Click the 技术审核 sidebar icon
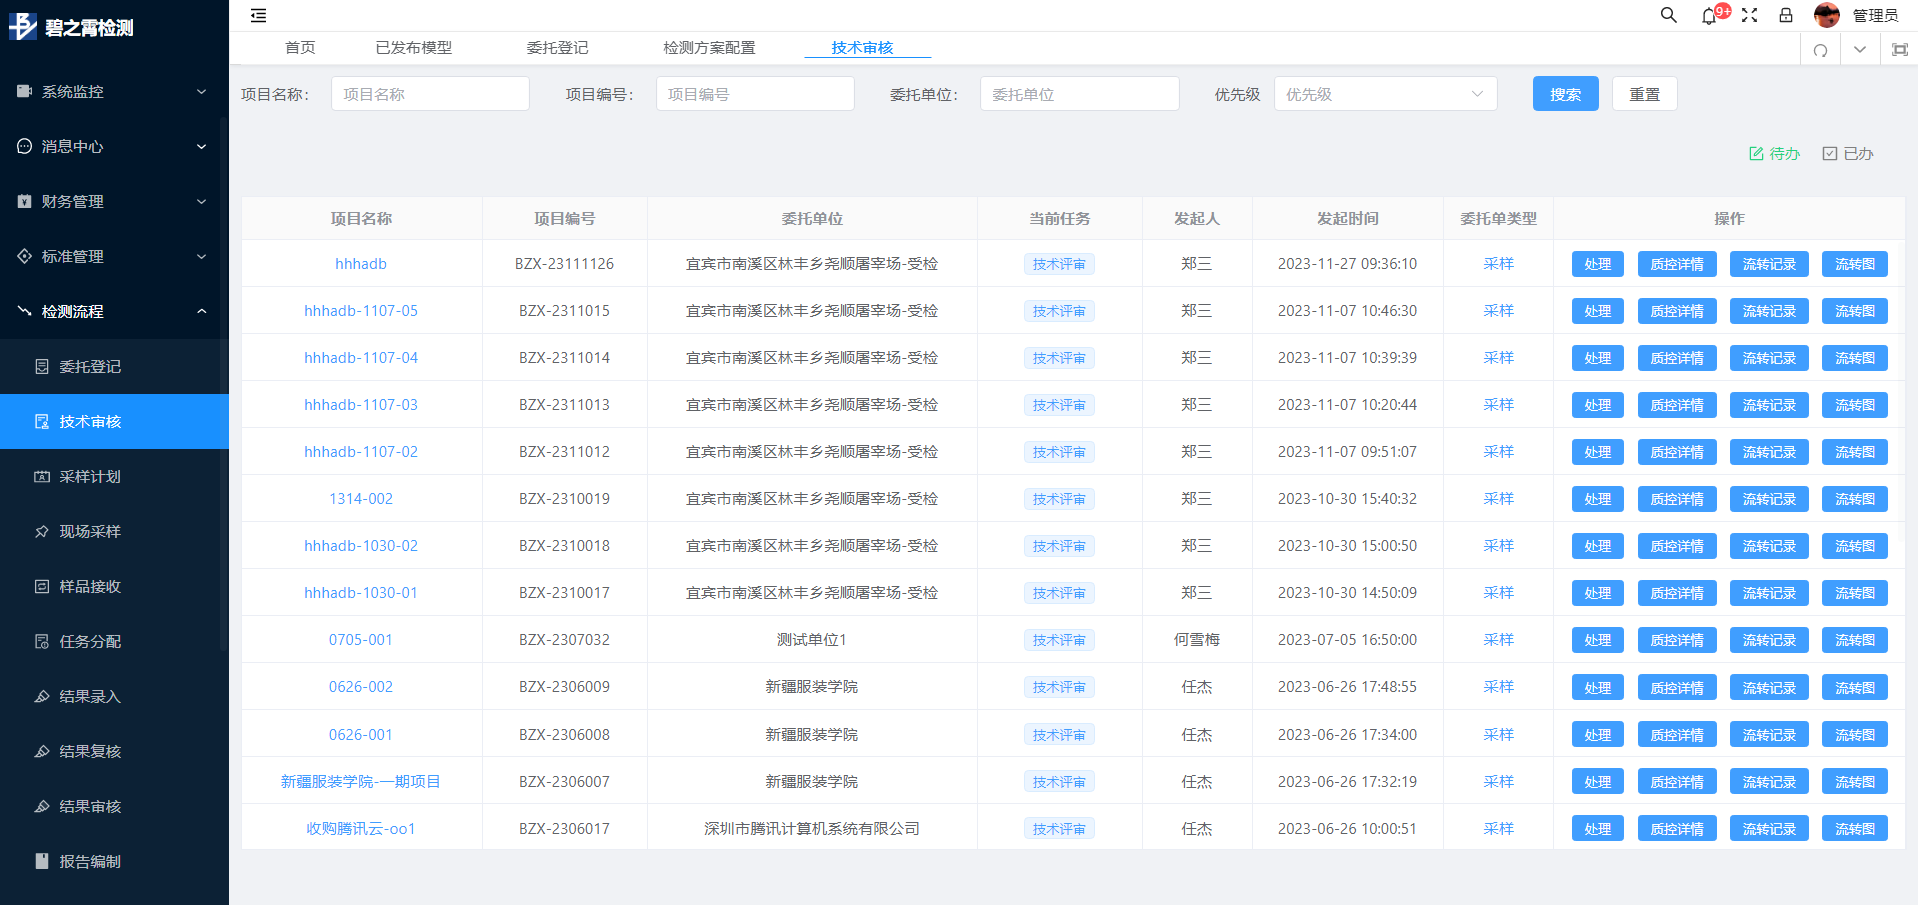The width and height of the screenshot is (1918, 905). click(42, 422)
